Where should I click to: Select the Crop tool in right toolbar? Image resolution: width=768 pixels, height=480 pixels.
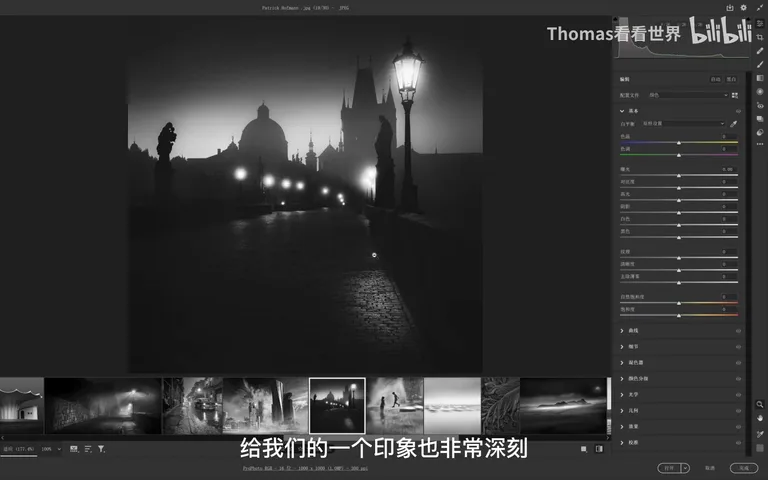click(760, 37)
